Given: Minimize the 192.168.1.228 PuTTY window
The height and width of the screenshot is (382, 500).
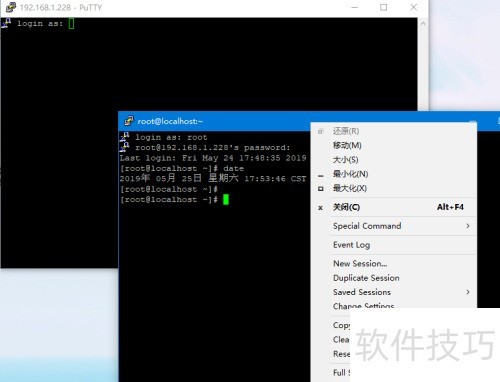Looking at the screenshot, I should [x=355, y=7].
